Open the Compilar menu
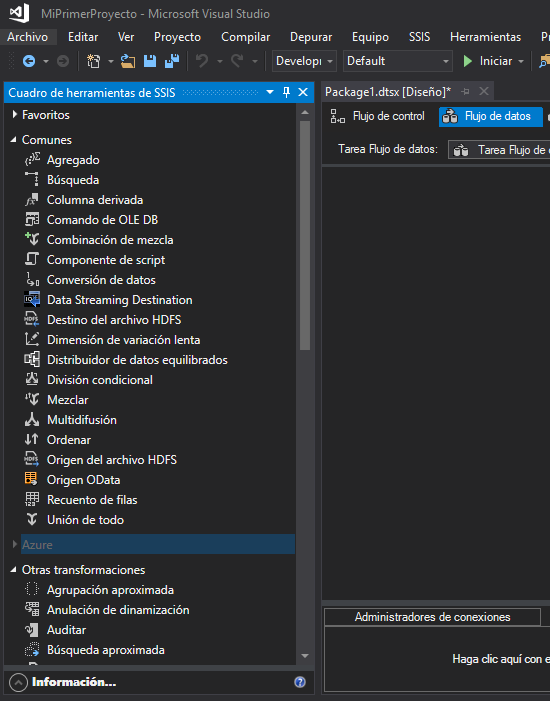 (245, 37)
